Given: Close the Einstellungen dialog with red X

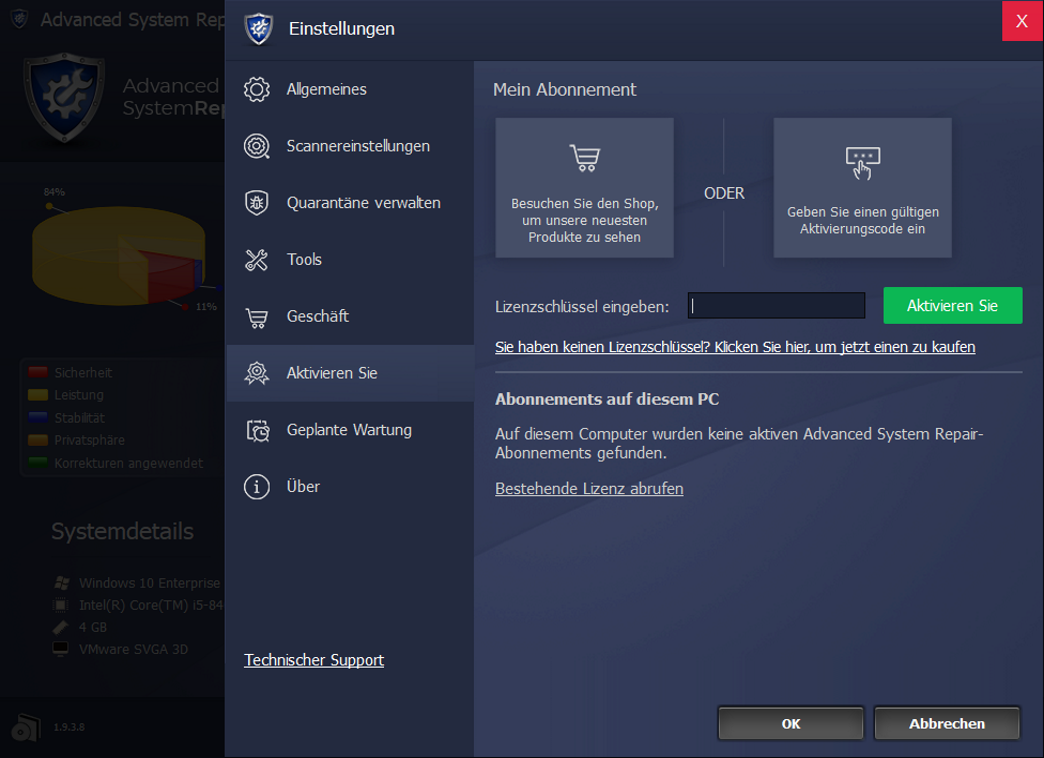Looking at the screenshot, I should pos(1023,21).
